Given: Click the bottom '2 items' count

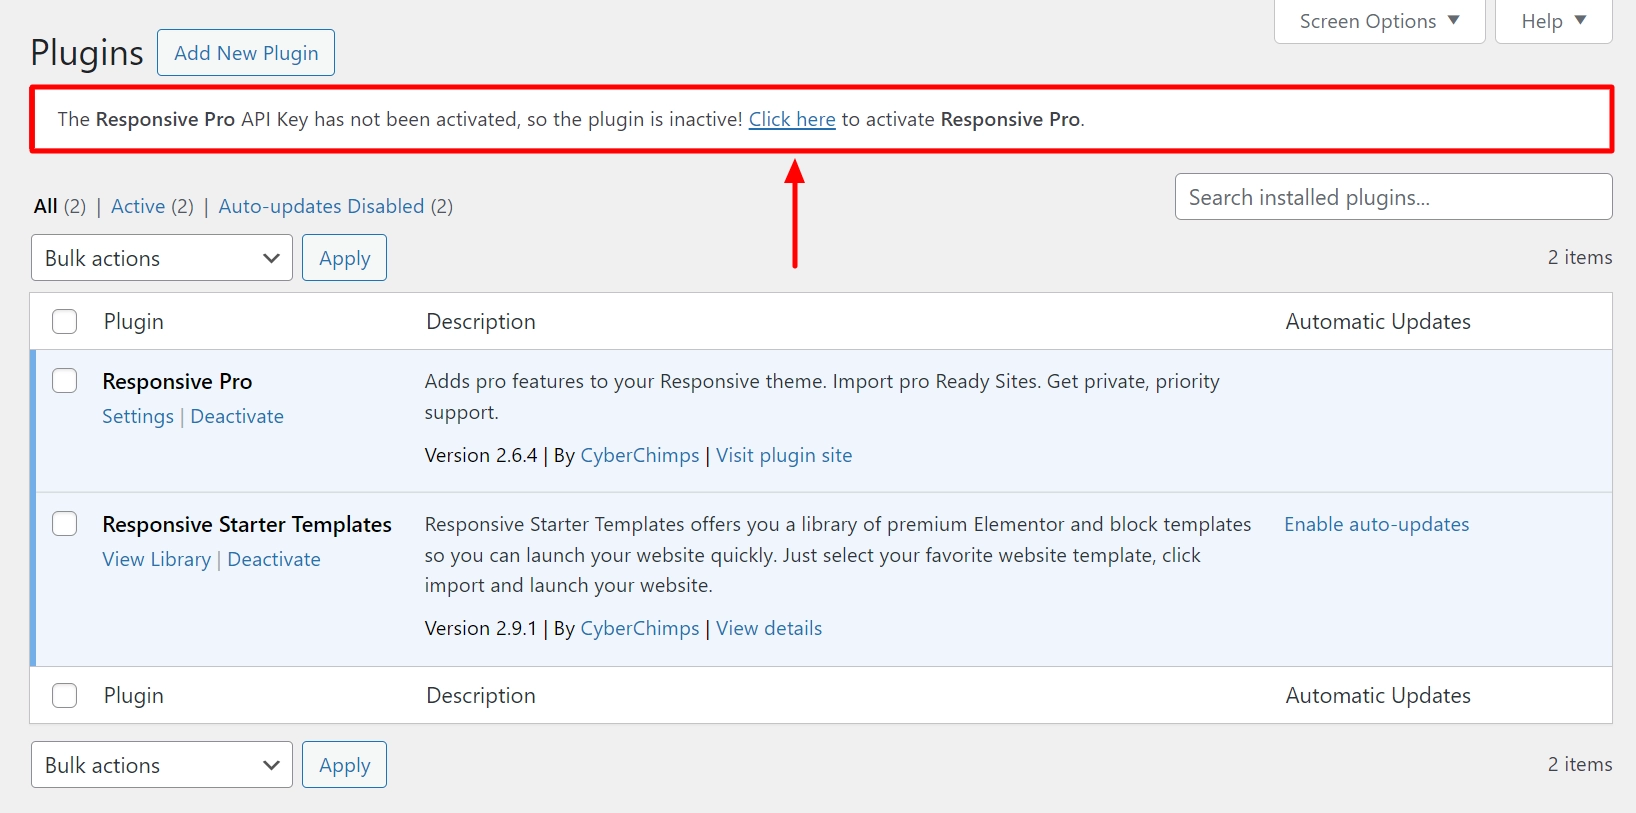Looking at the screenshot, I should tap(1580, 764).
